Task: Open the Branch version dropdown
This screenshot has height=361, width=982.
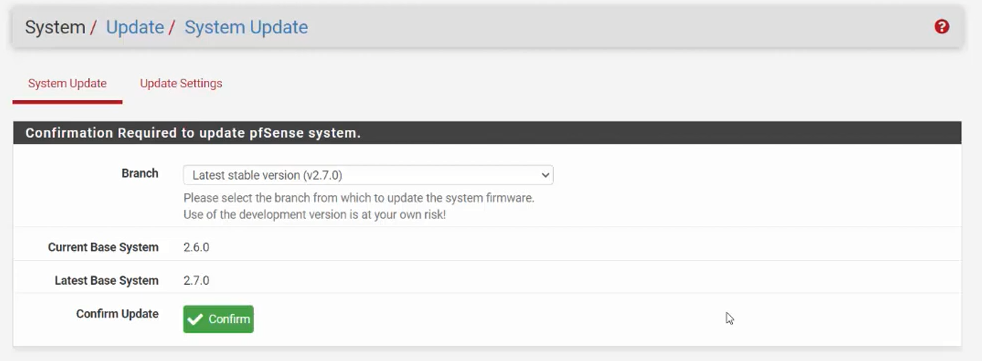Action: coord(368,175)
